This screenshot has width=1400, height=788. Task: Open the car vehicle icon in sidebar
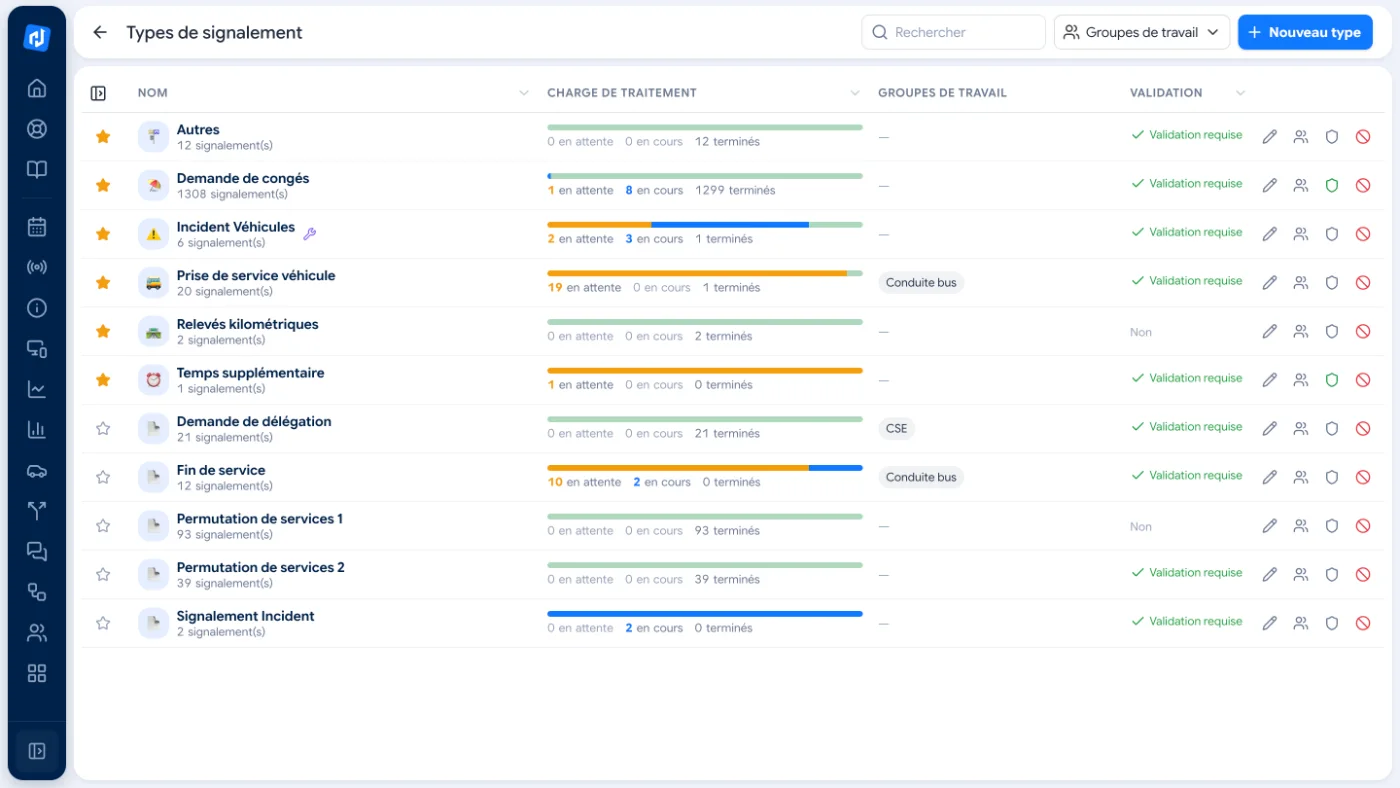(x=37, y=470)
